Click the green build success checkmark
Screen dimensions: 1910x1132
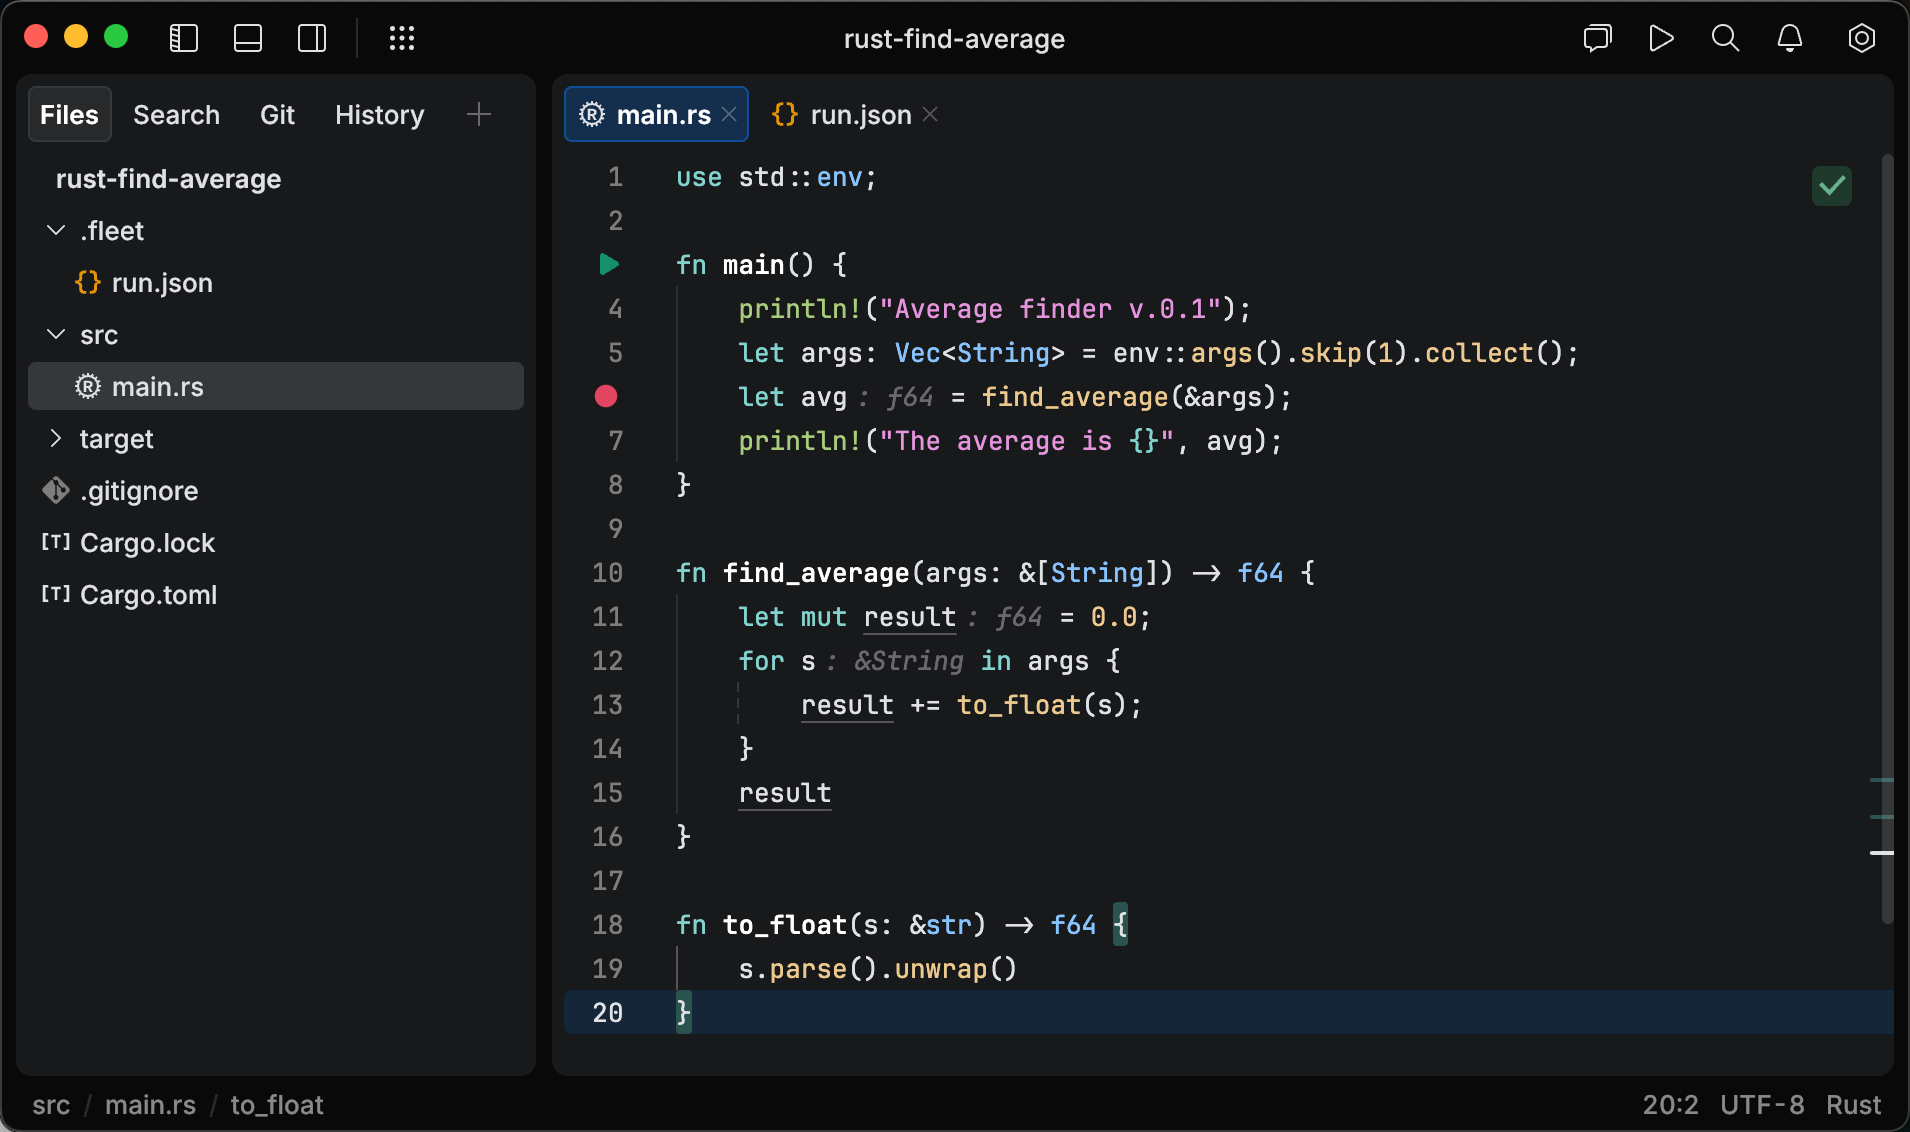tap(1831, 186)
